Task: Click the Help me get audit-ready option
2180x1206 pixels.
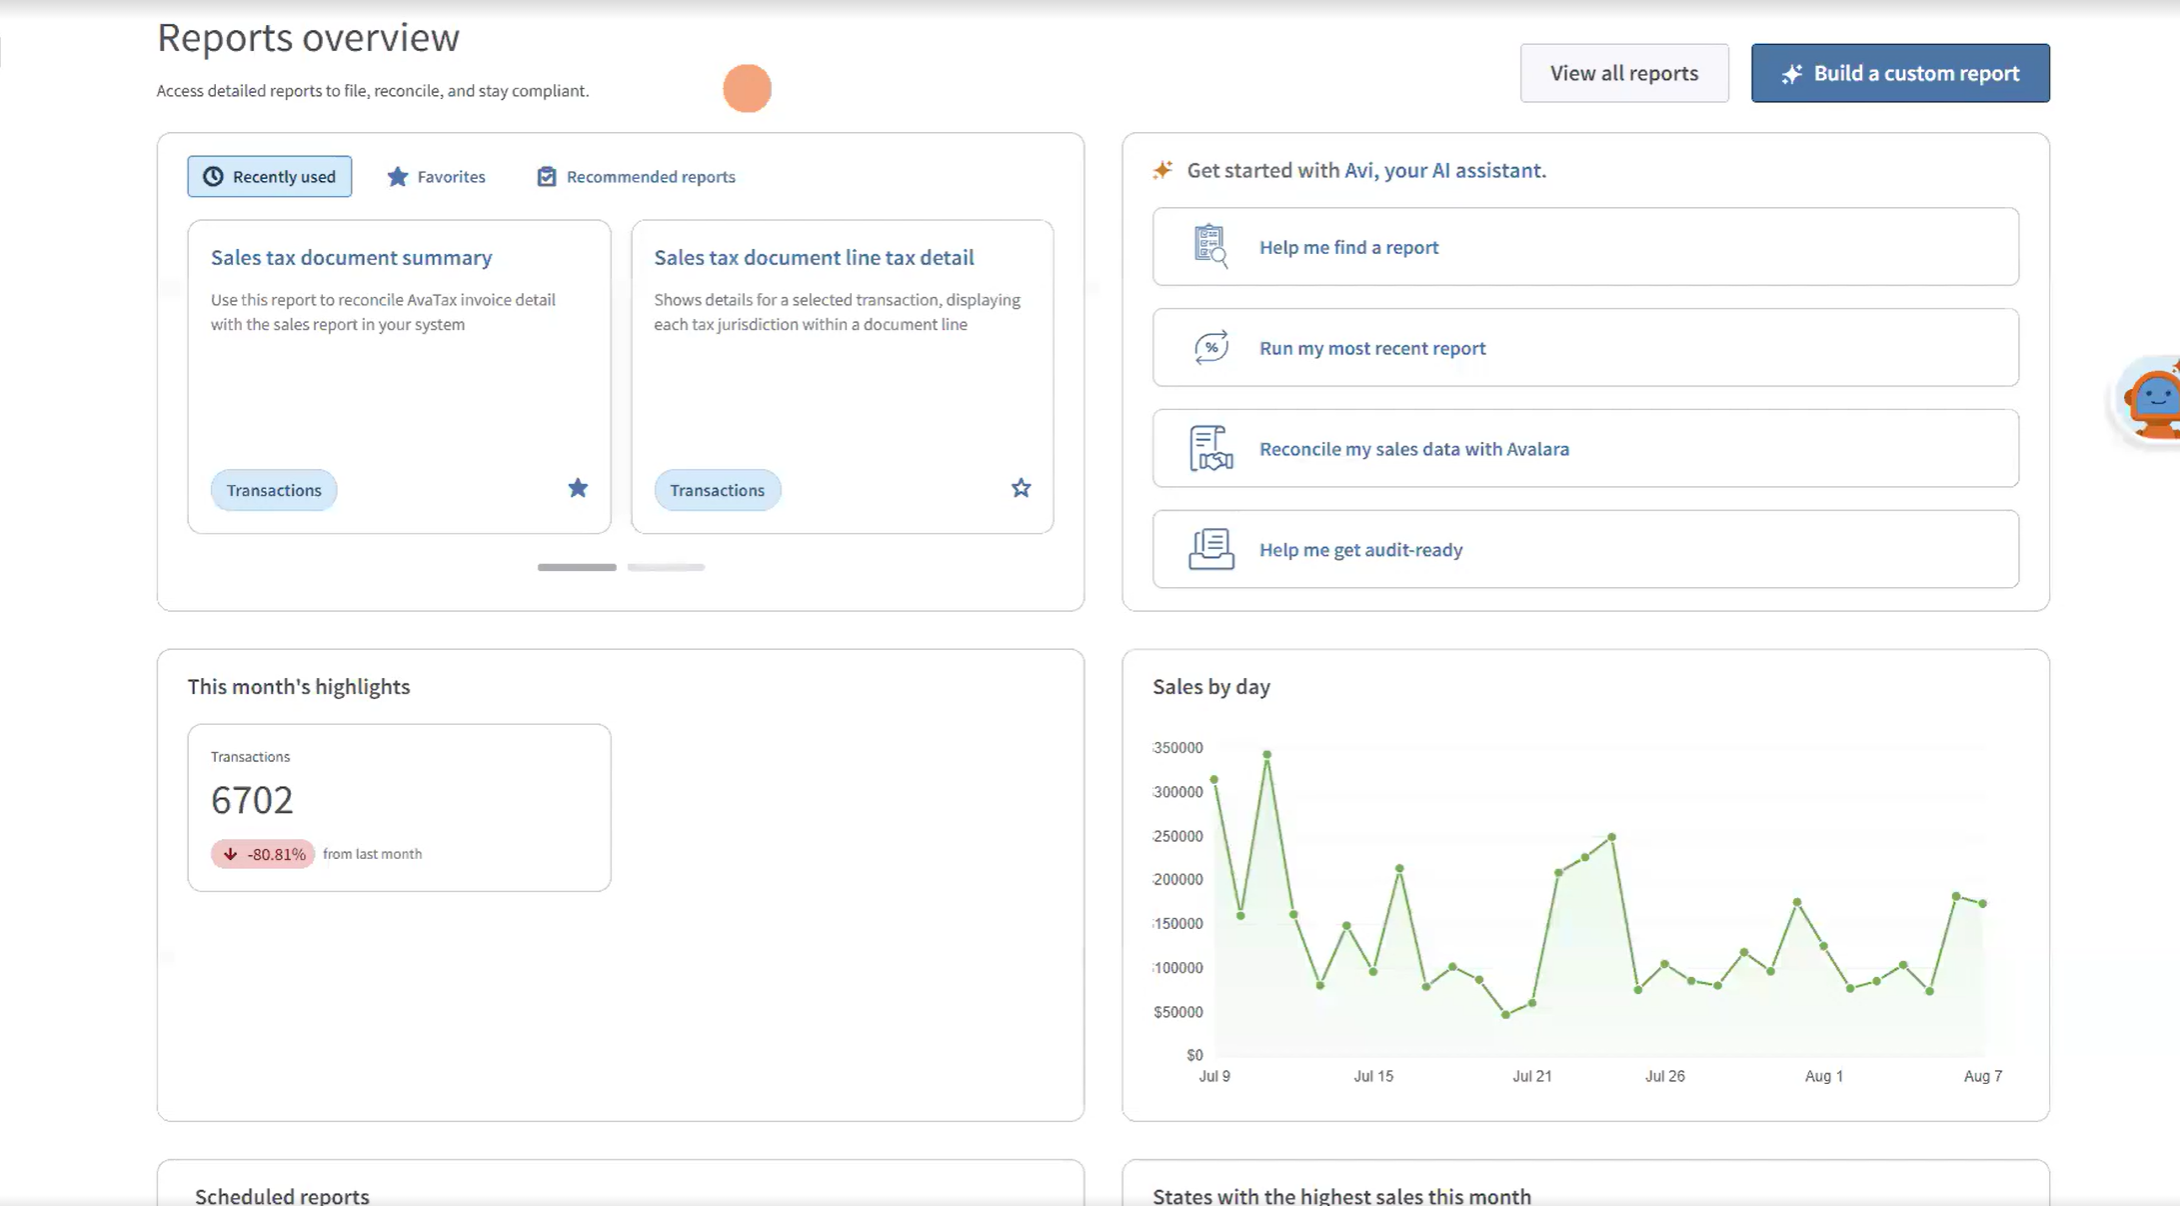Action: pos(1360,550)
